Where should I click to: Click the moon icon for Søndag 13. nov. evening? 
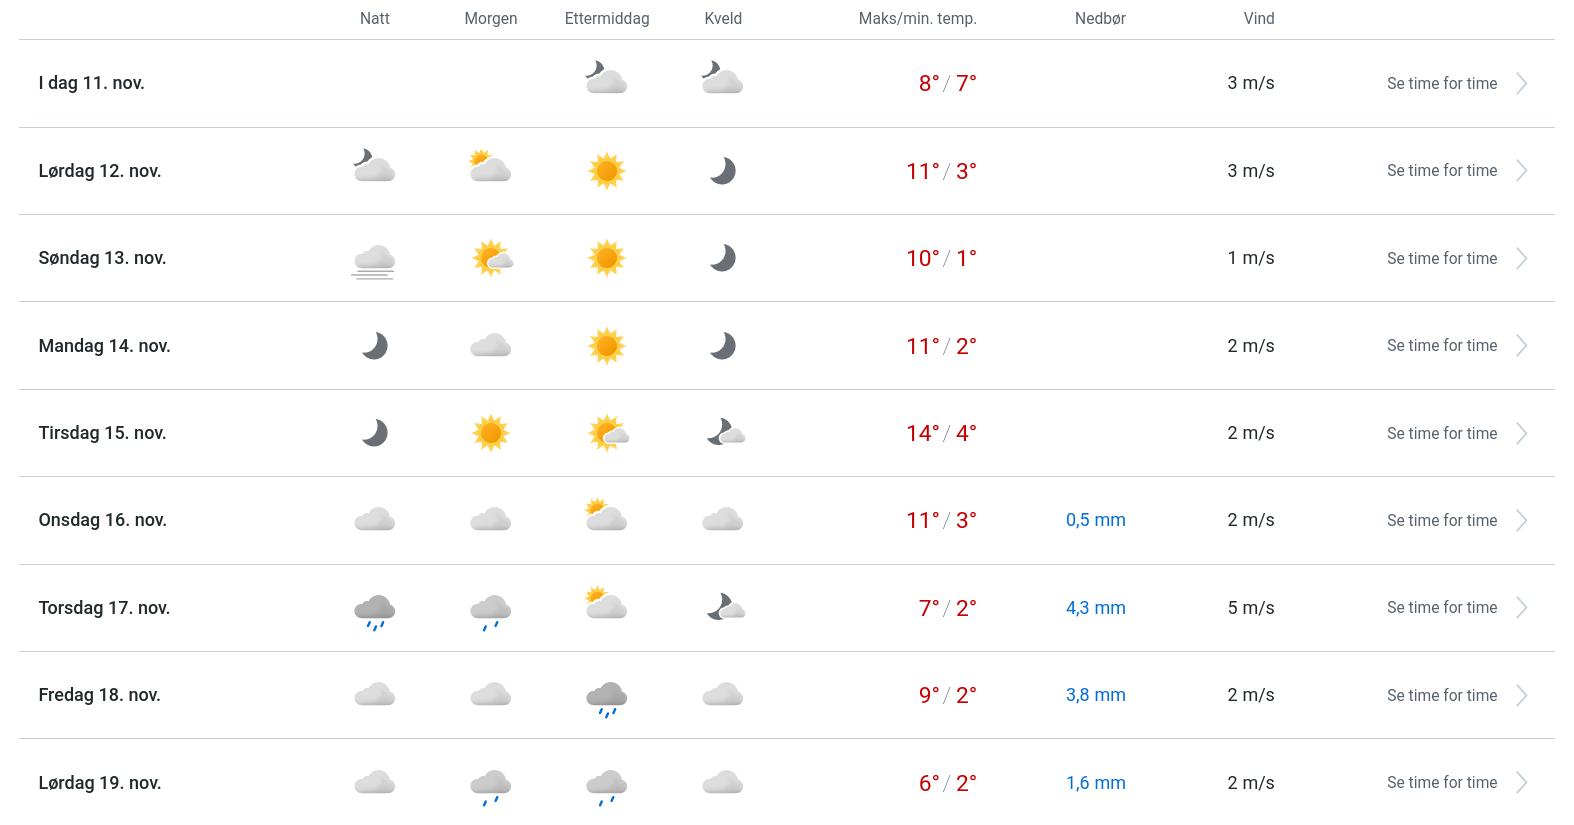pyautogui.click(x=723, y=258)
